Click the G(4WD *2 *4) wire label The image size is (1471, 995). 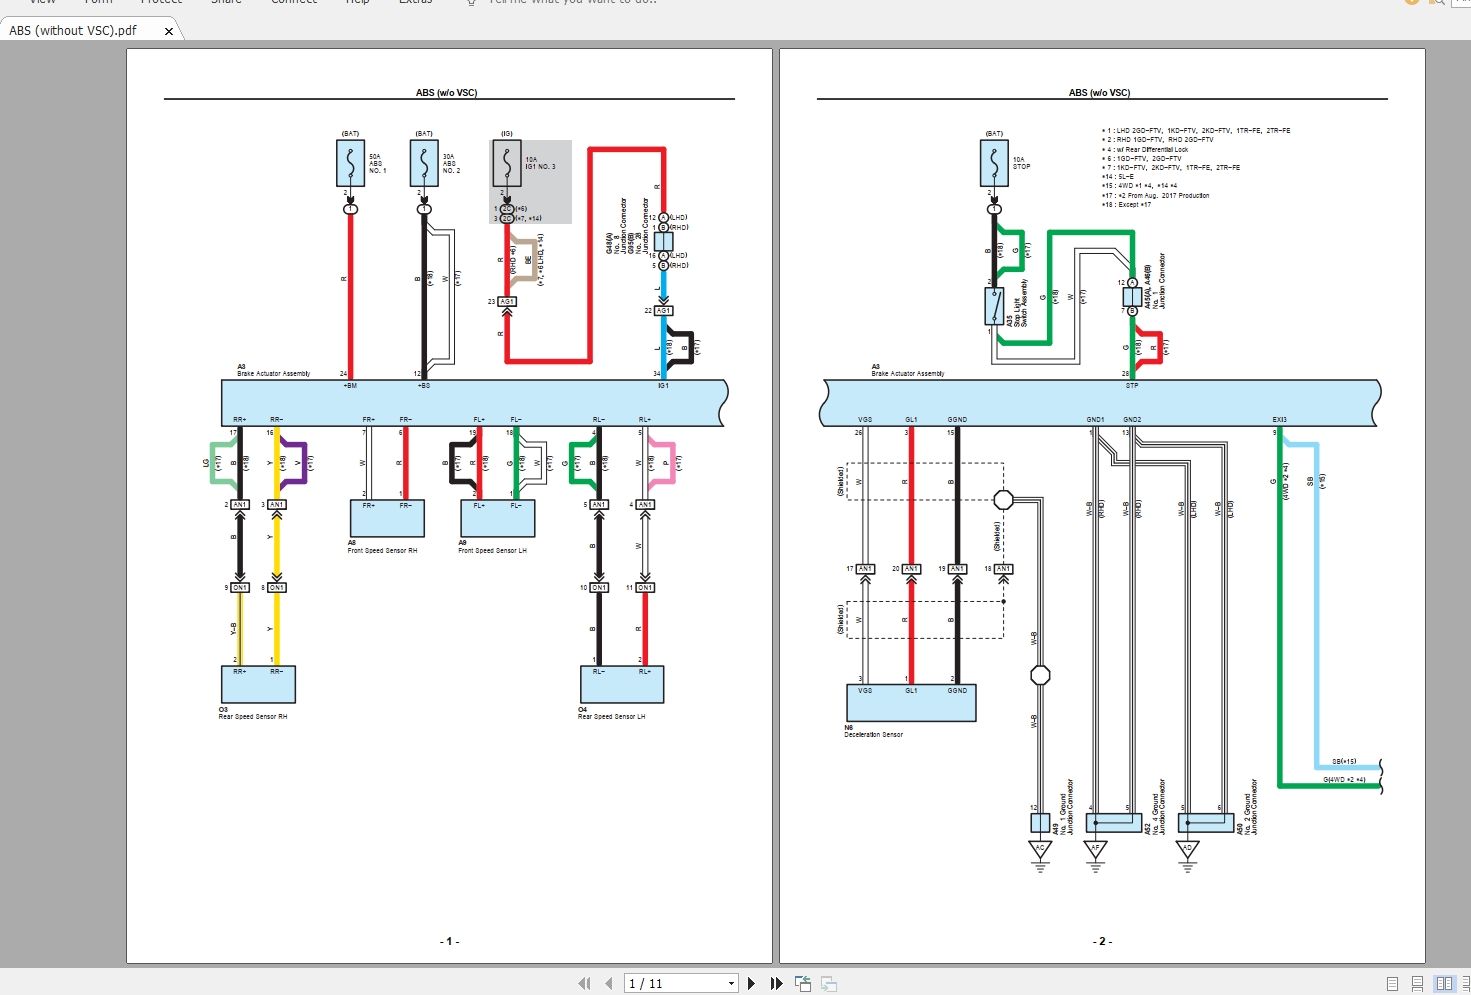1344,779
